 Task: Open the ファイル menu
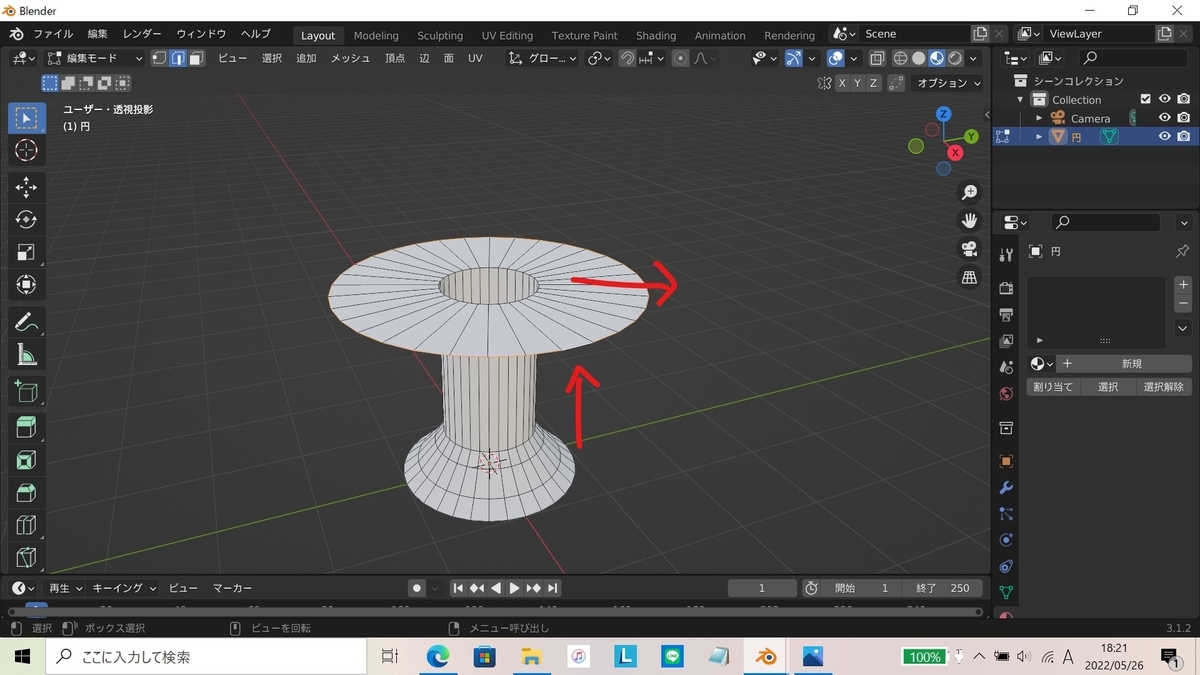(x=53, y=34)
